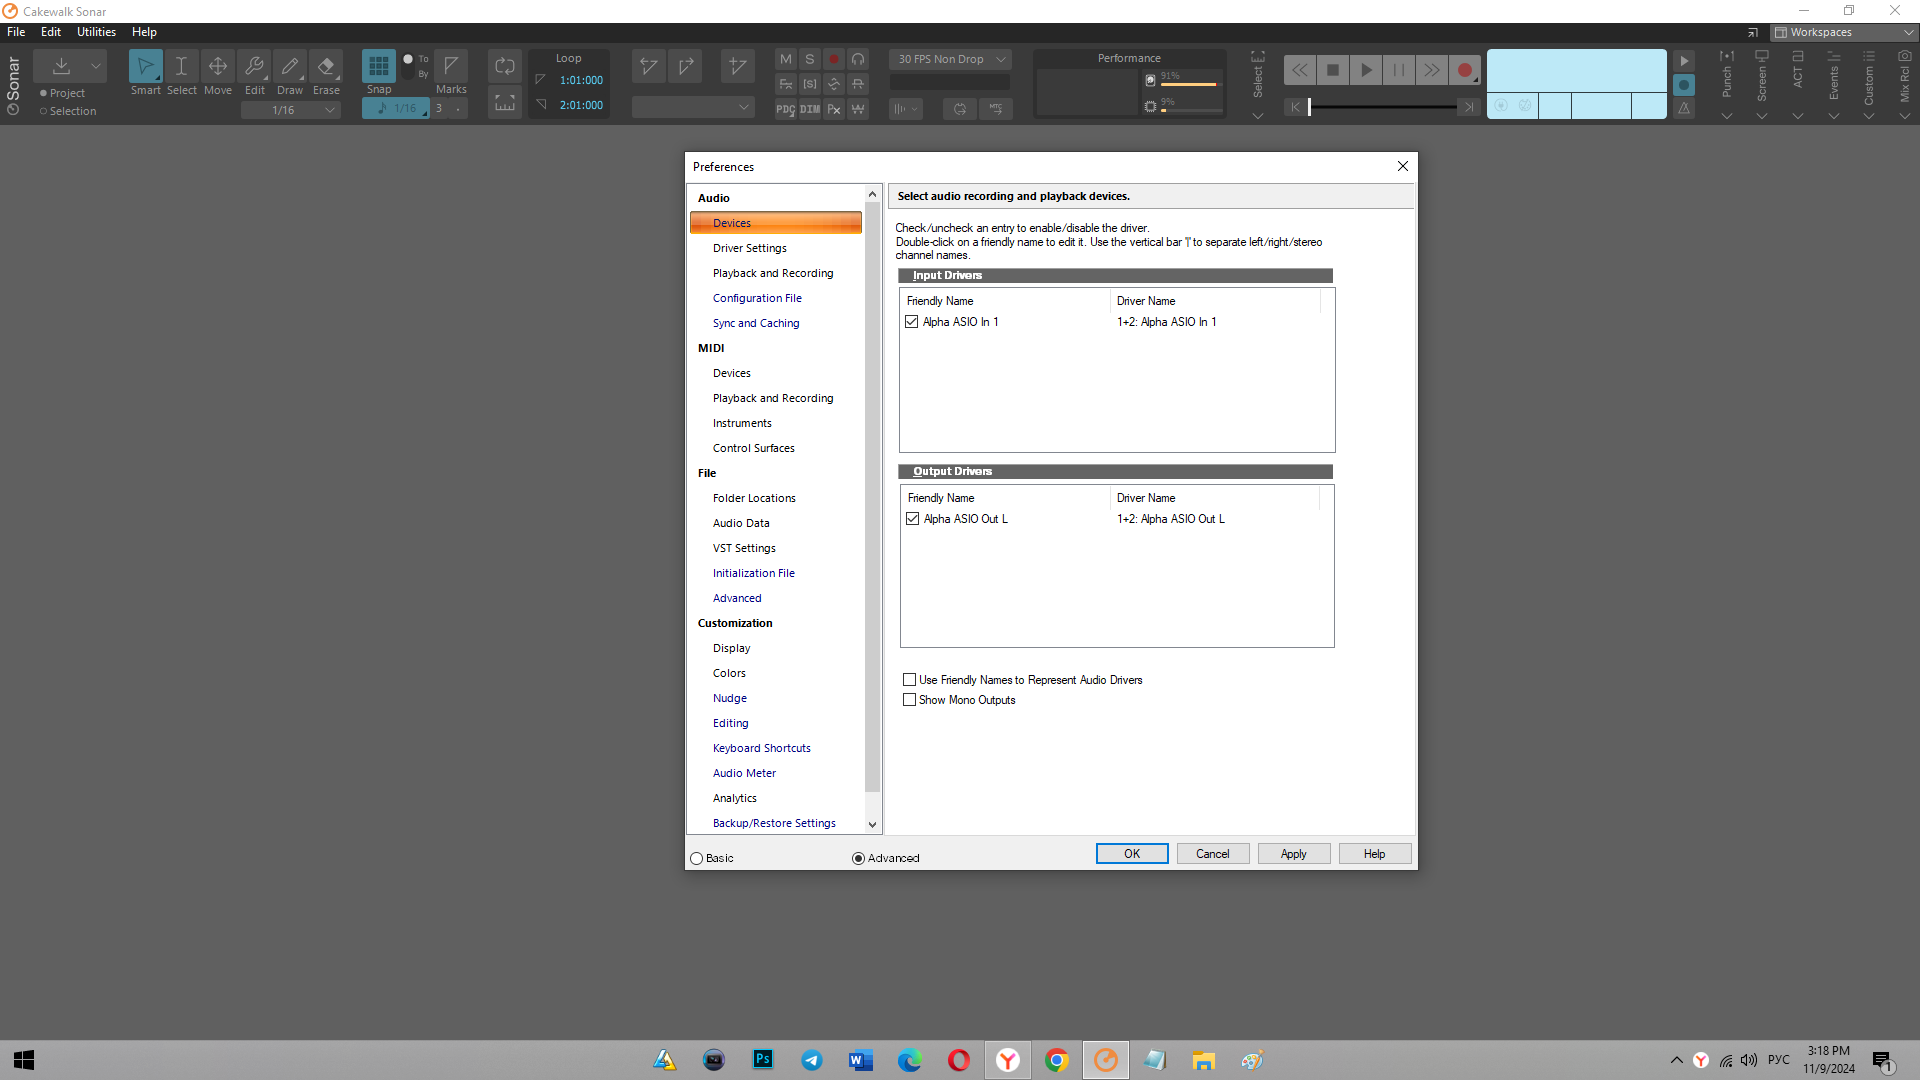Pick the Edit wrench tool
The width and height of the screenshot is (1920, 1080).
[x=254, y=67]
